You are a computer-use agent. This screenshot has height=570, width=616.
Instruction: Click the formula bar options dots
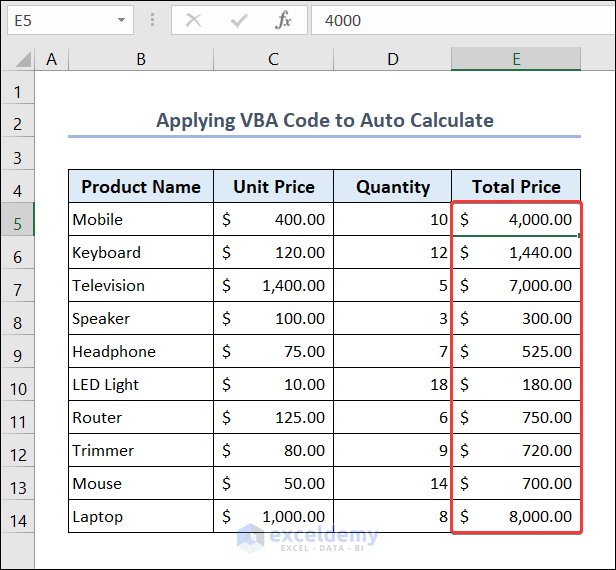coord(152,20)
